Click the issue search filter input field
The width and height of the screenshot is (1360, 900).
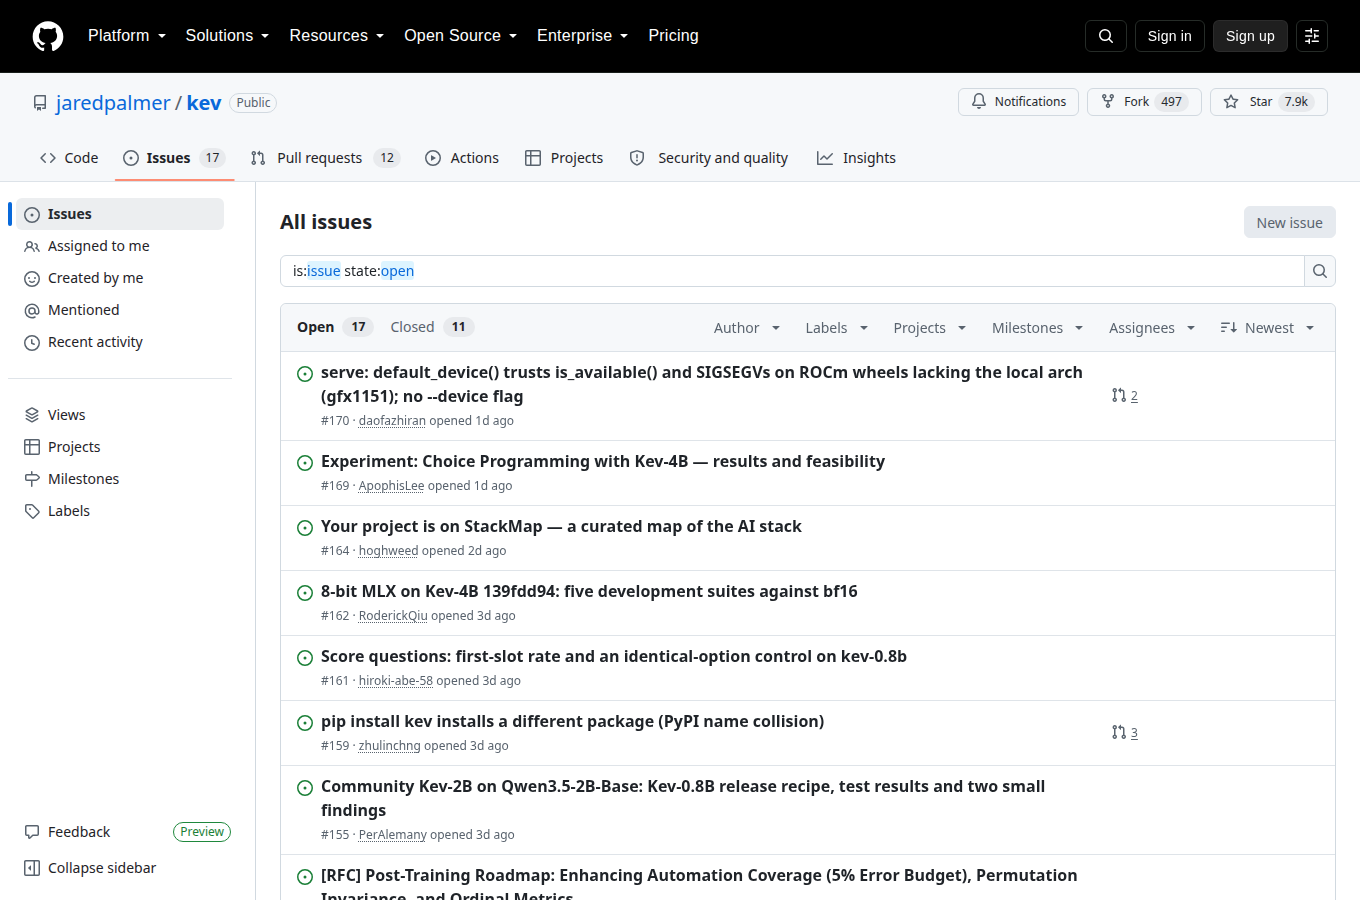(x=792, y=271)
